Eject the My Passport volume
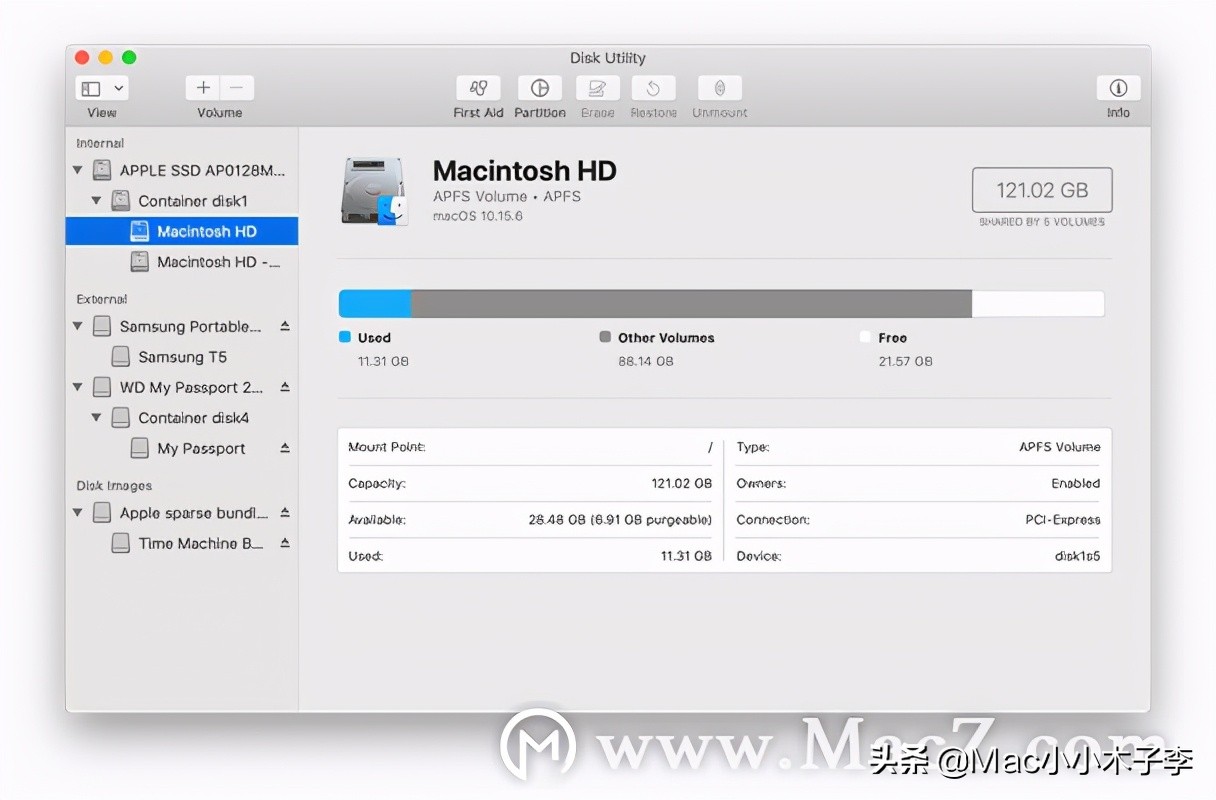 283,448
